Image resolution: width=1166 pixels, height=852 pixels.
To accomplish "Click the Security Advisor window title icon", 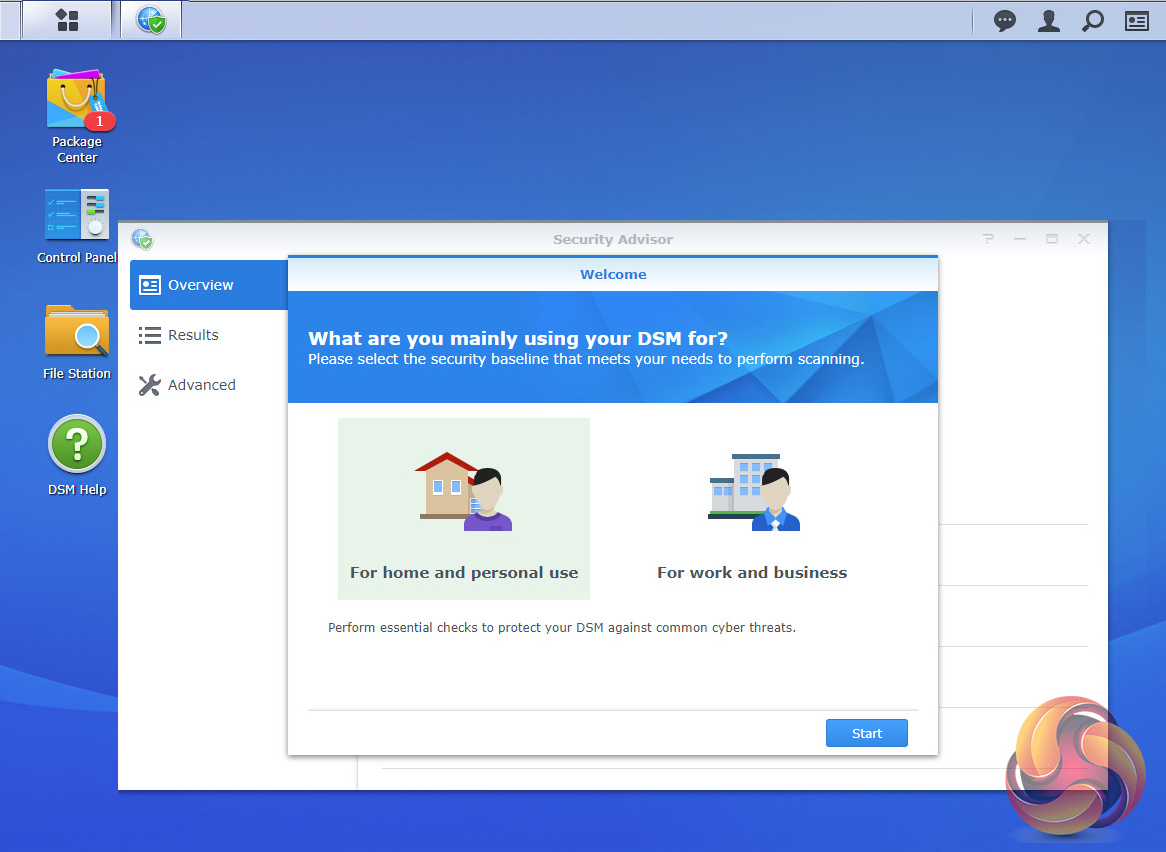I will 142,239.
